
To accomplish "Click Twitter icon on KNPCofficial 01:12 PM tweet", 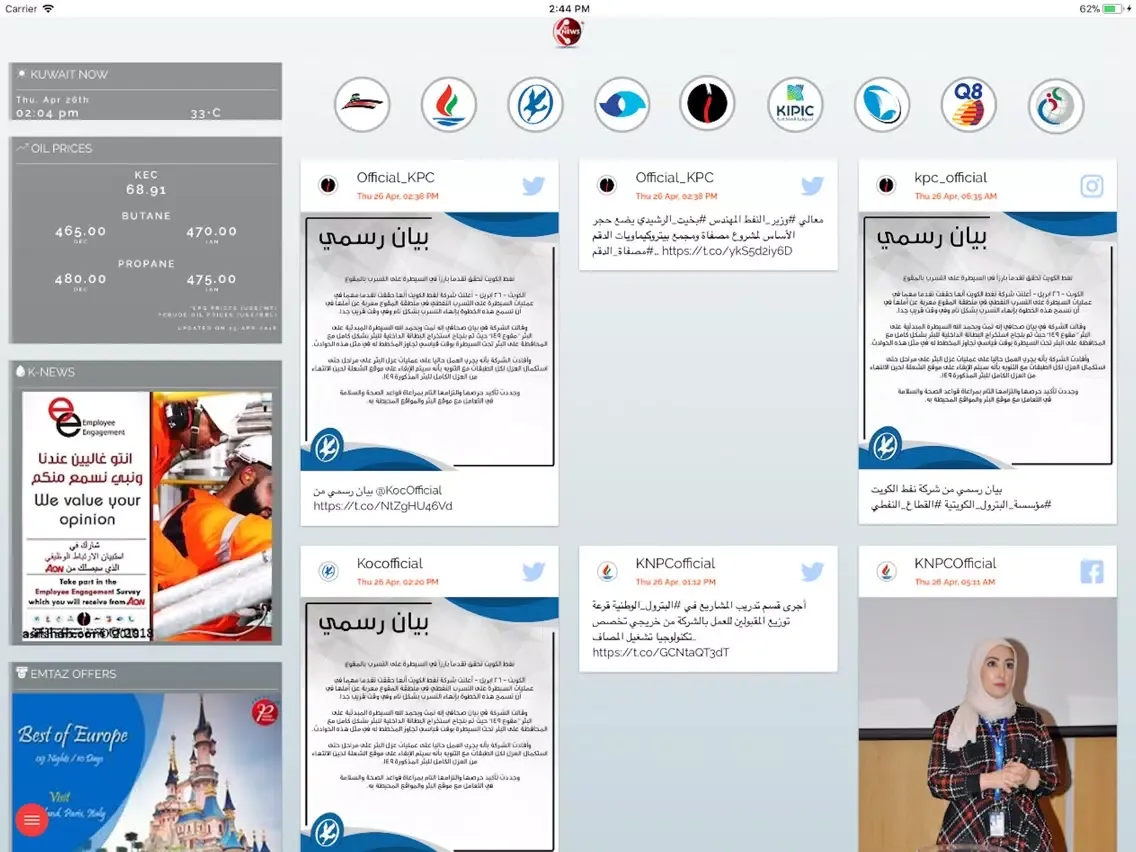I will (812, 572).
